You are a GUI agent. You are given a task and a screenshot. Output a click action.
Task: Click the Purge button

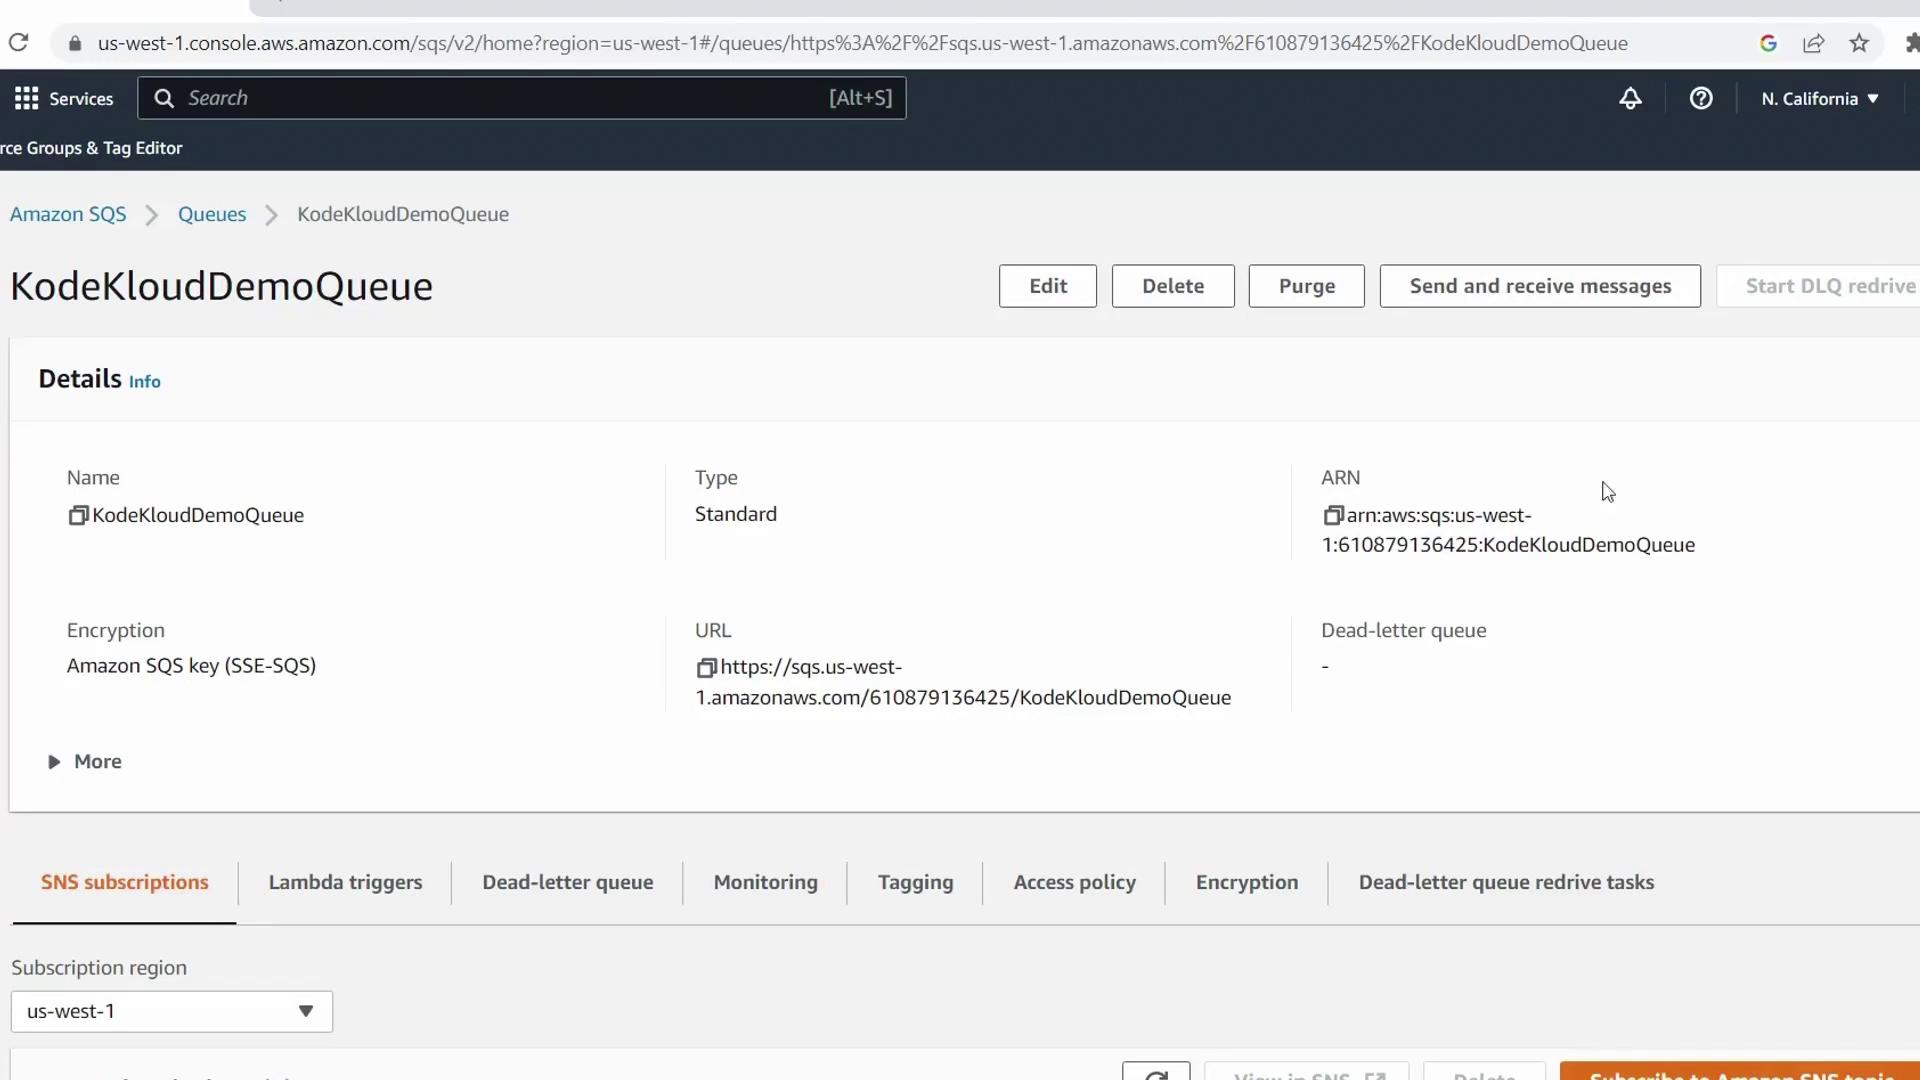(1306, 286)
